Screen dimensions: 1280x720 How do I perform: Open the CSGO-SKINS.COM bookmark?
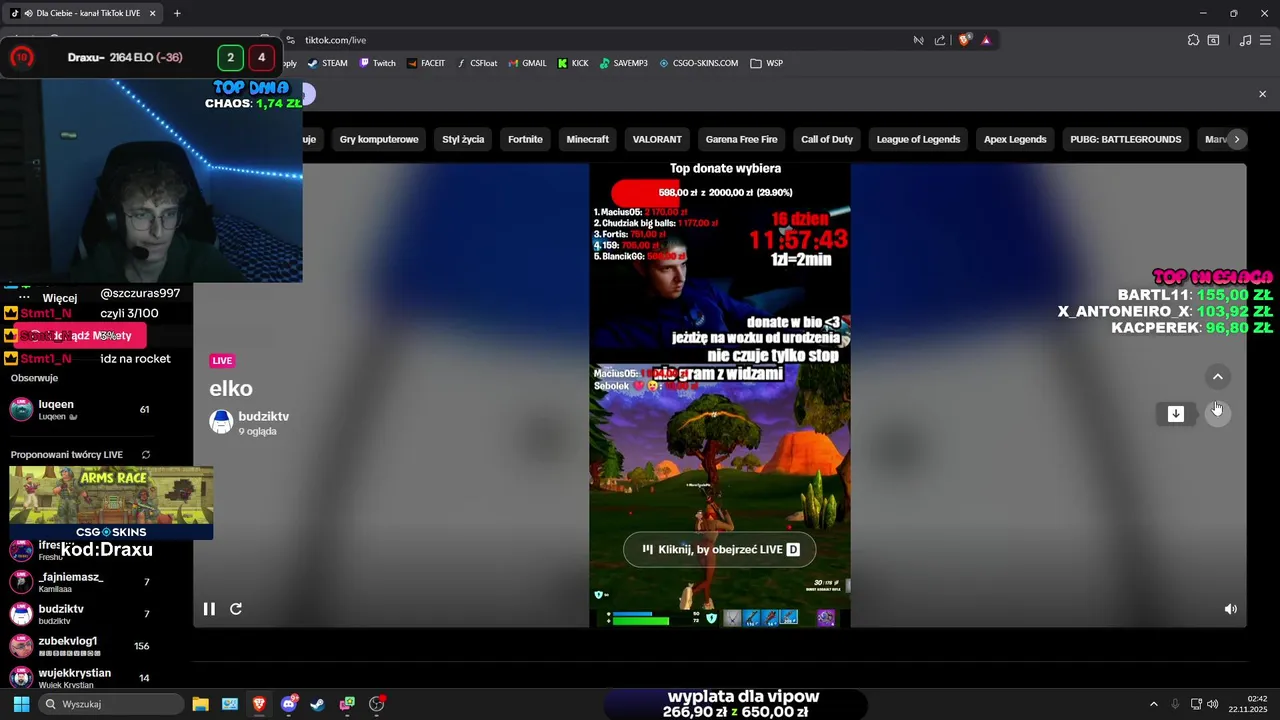(x=699, y=63)
